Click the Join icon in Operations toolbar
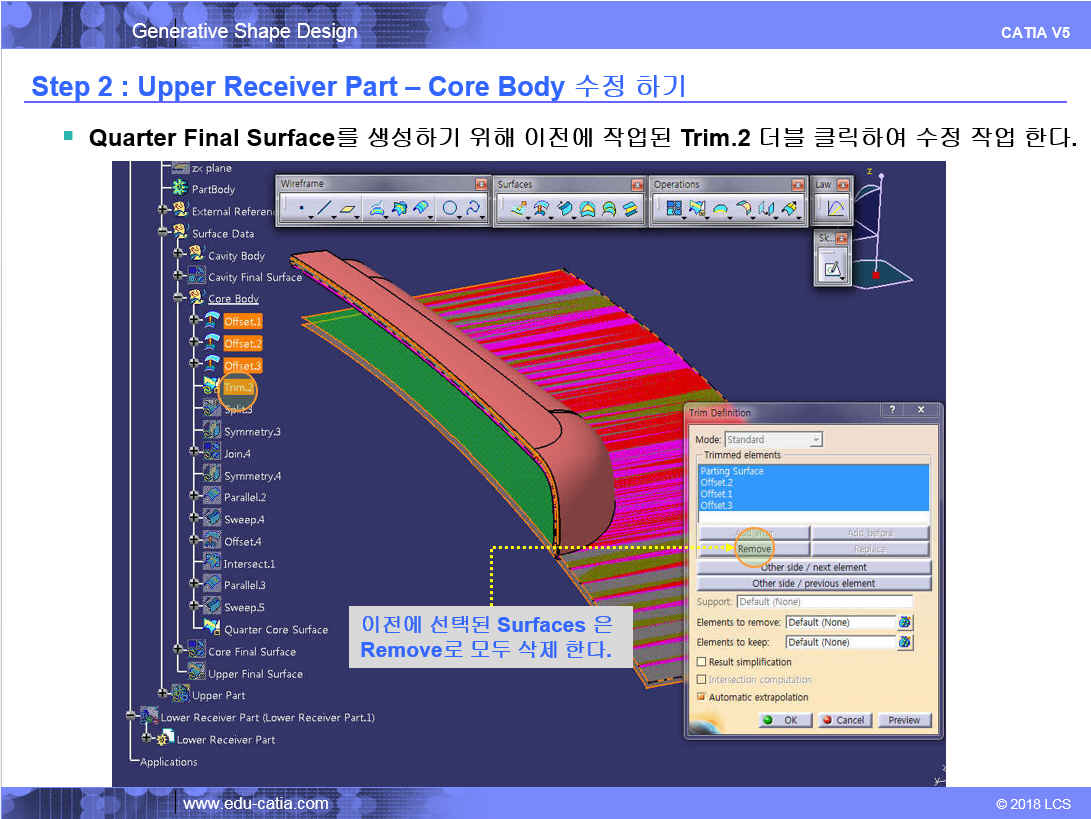The width and height of the screenshot is (1091, 819). click(x=673, y=210)
